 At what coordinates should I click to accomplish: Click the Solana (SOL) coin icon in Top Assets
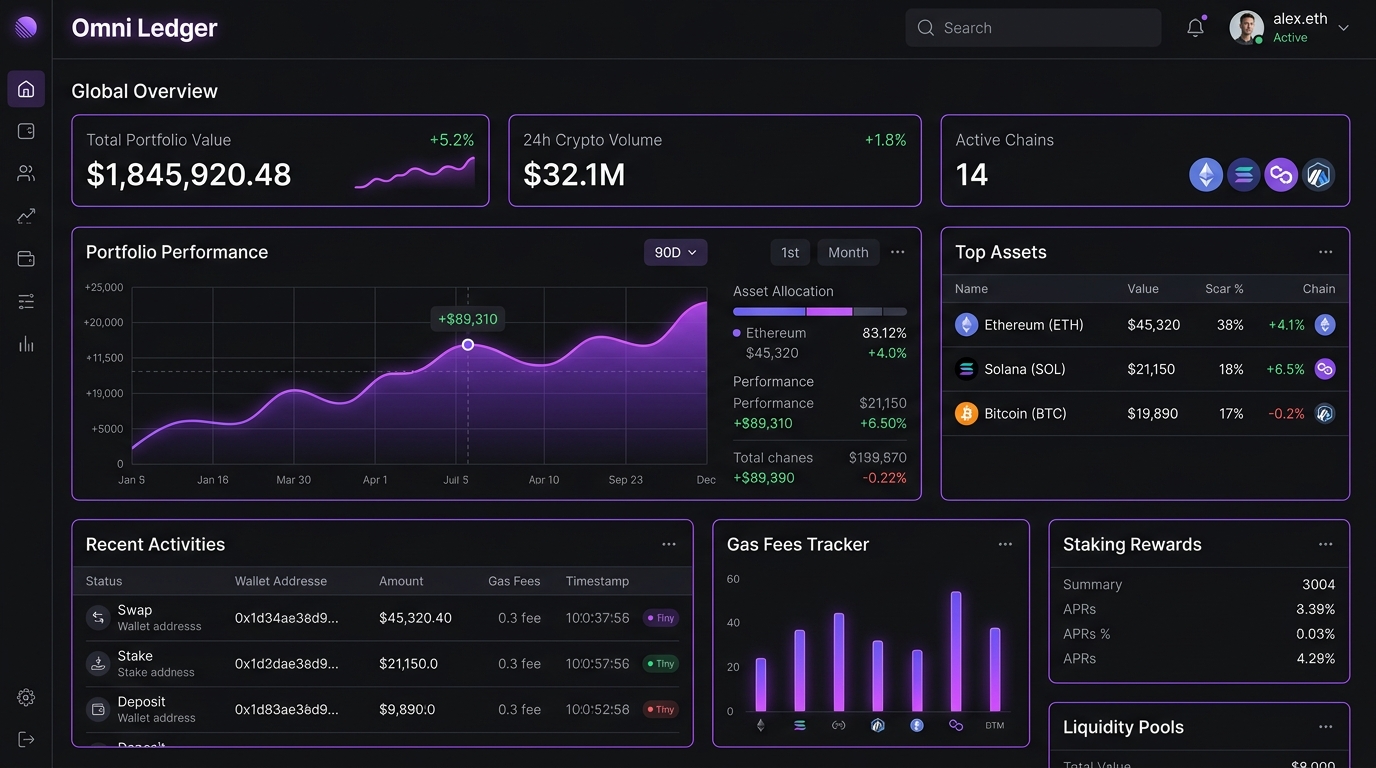(966, 369)
